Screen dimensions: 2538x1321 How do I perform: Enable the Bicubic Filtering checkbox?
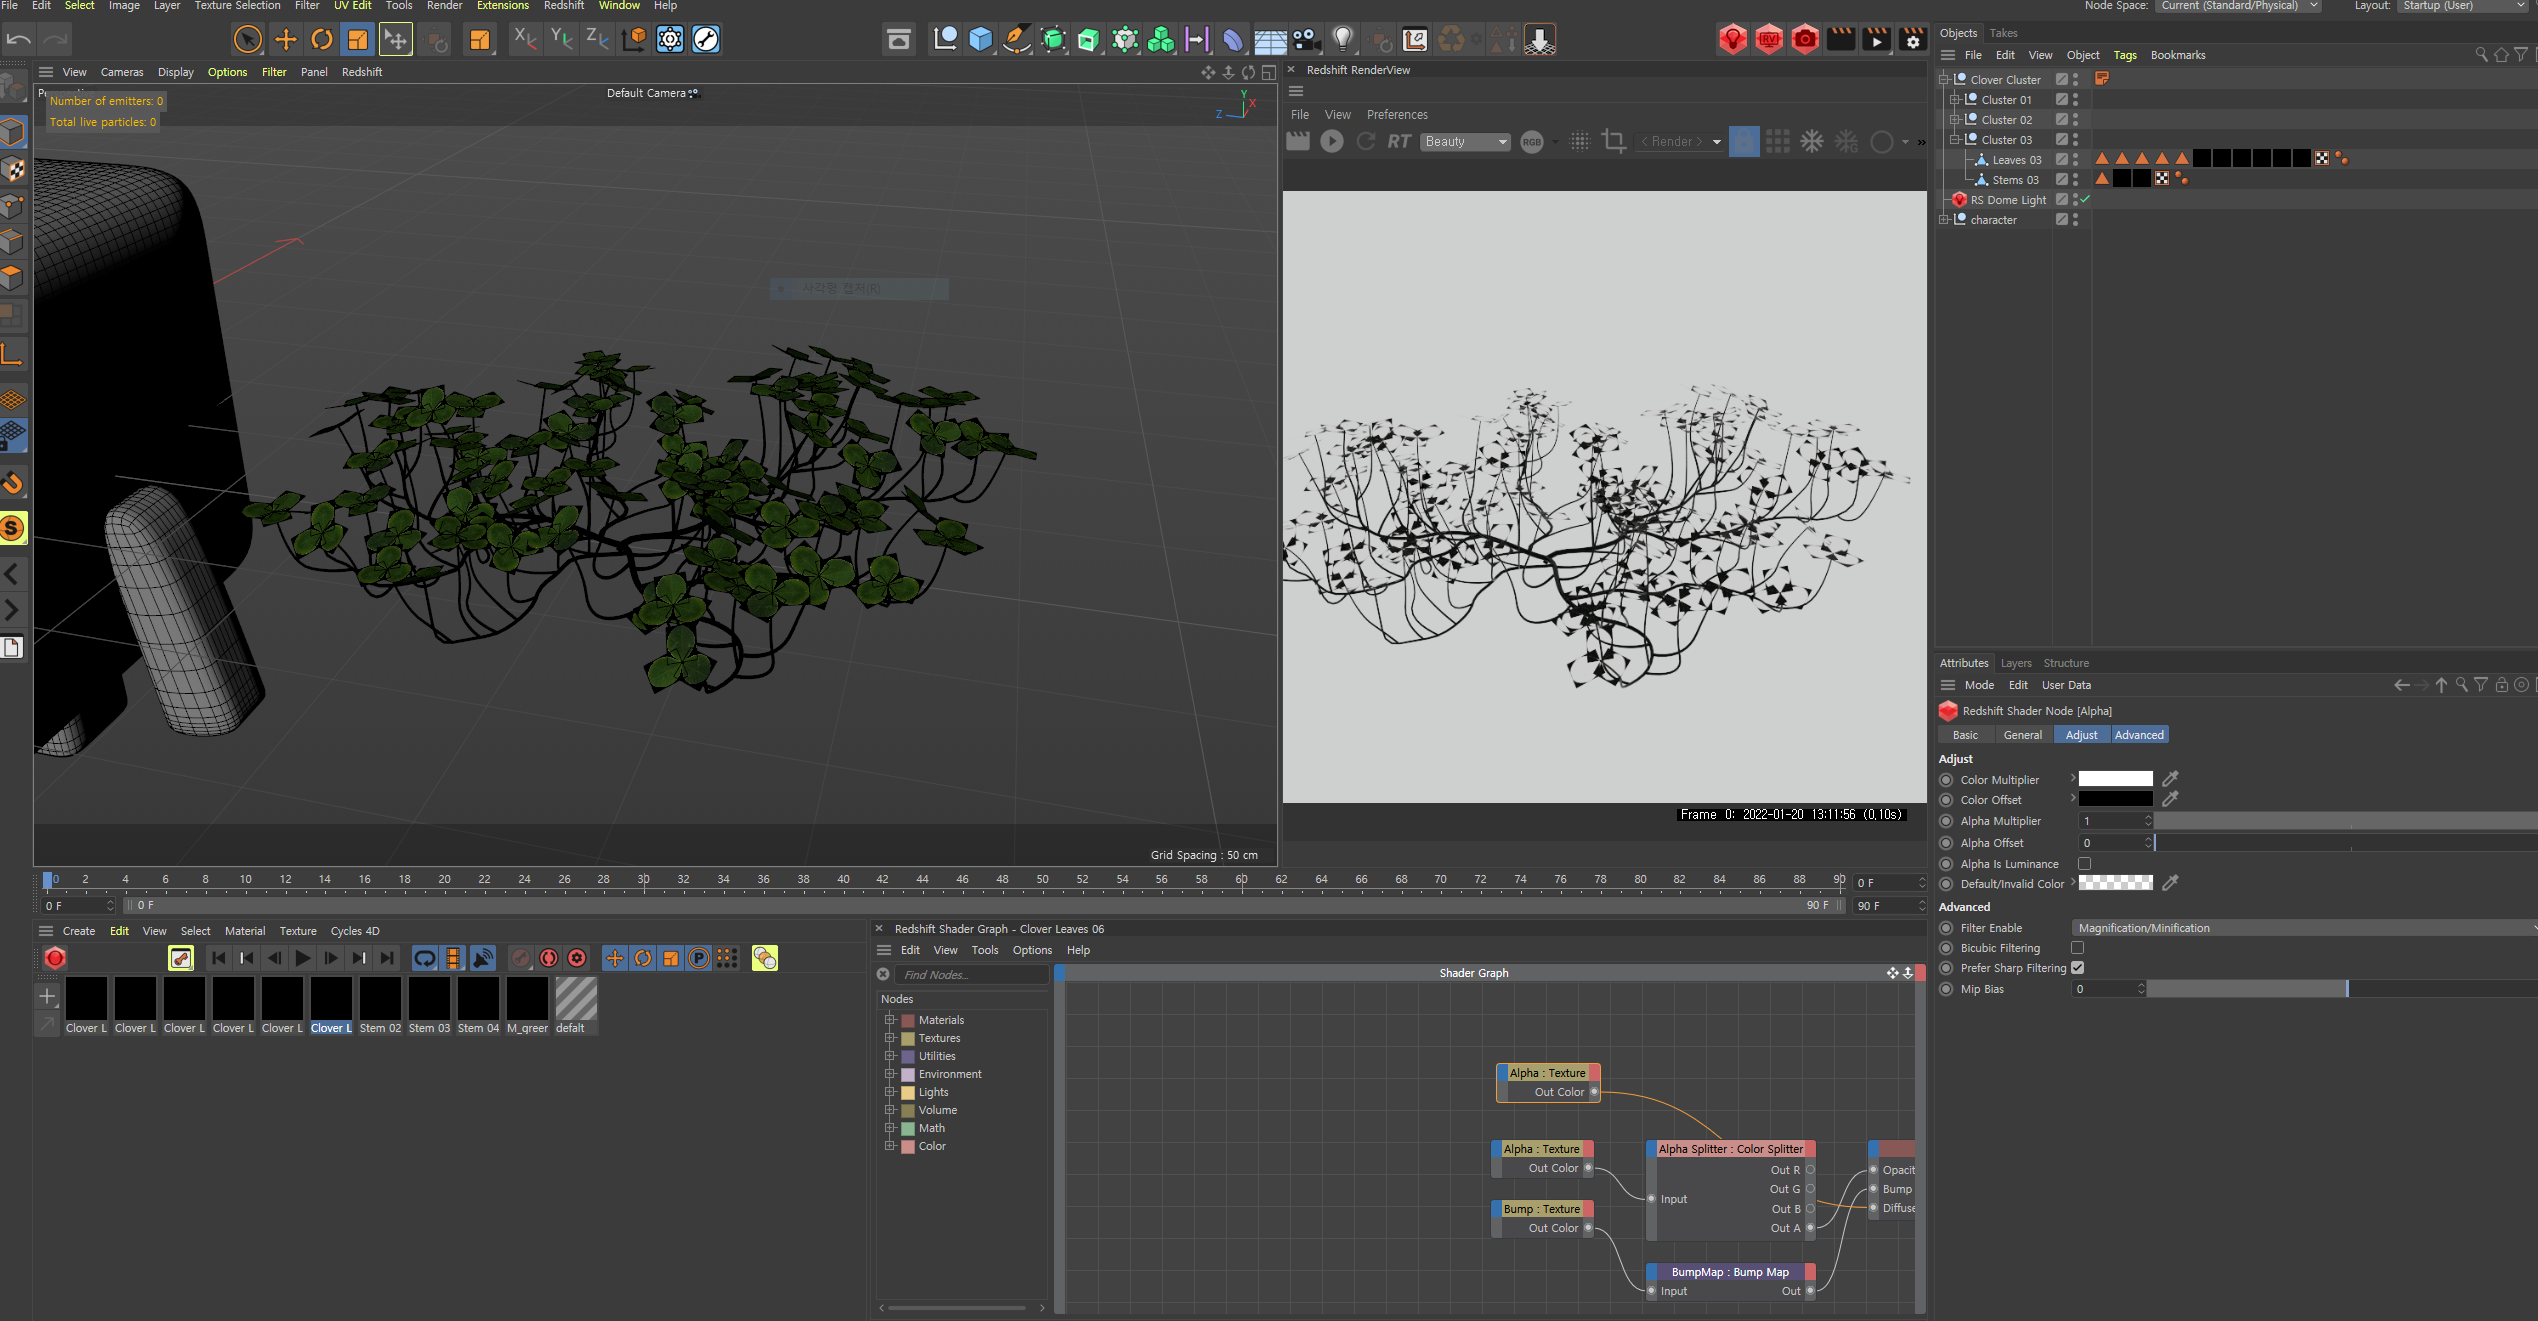(2077, 947)
